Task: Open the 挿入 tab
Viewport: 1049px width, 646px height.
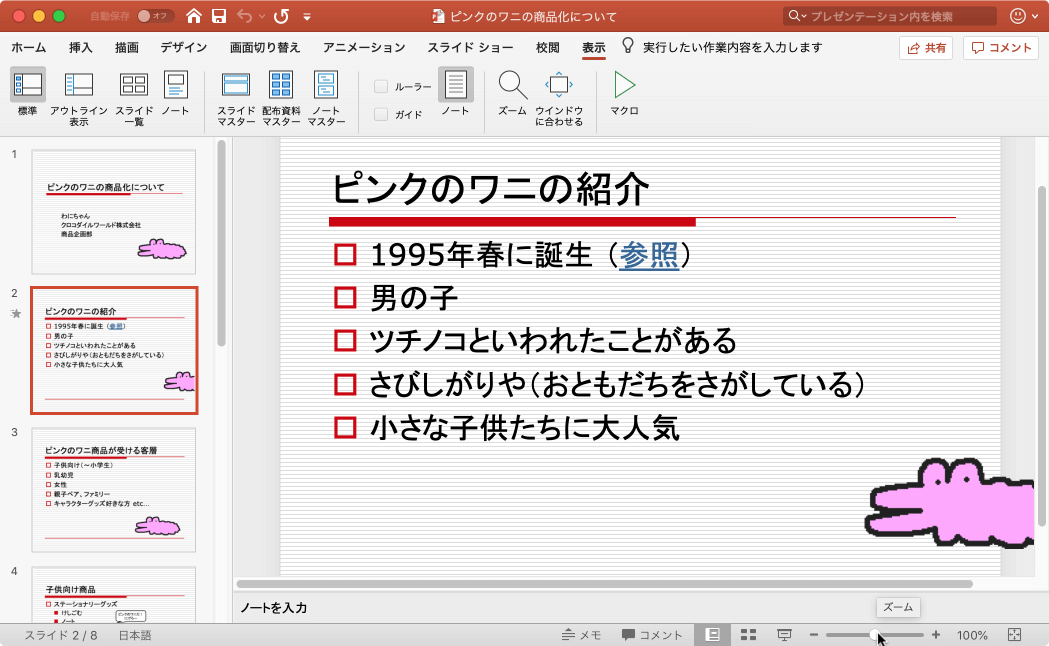Action: (x=80, y=47)
